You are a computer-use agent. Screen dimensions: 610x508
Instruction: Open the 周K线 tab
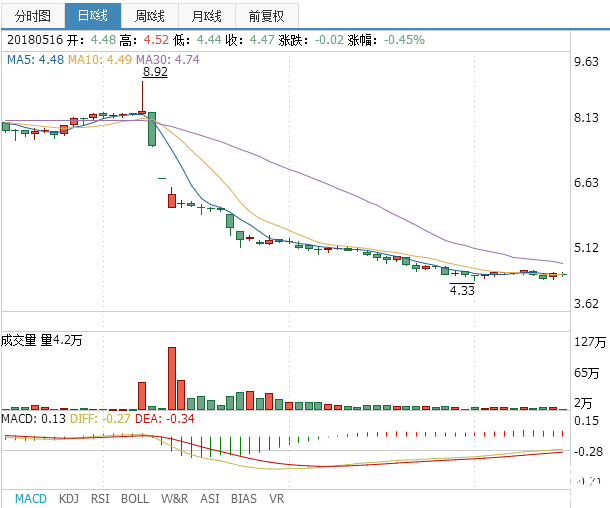pos(149,16)
